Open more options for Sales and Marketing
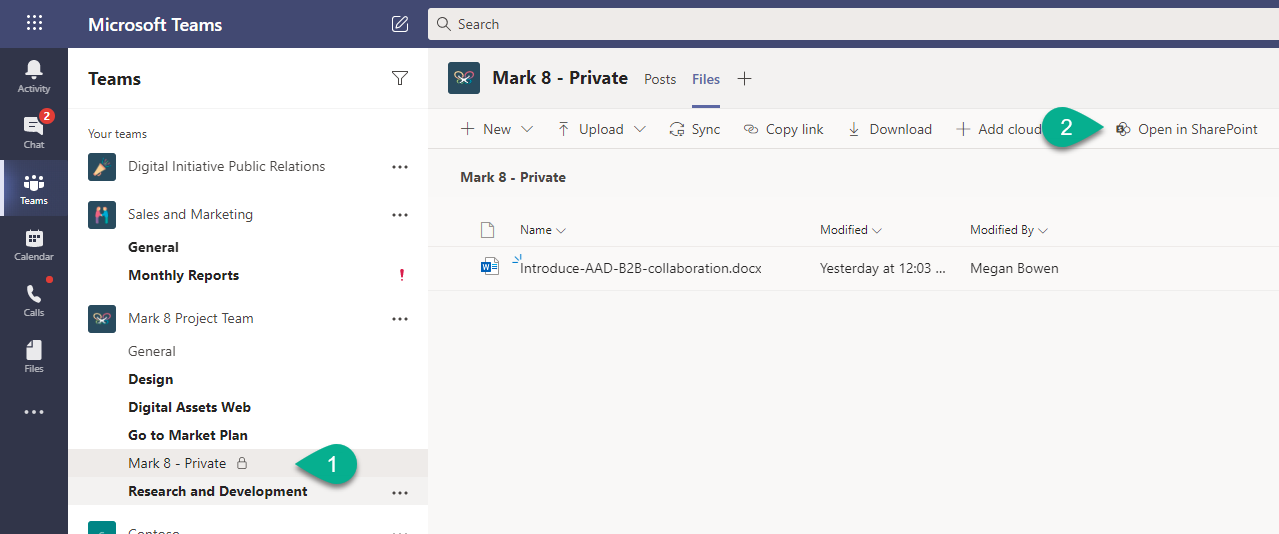The width and height of the screenshot is (1279, 534). pyautogui.click(x=400, y=215)
